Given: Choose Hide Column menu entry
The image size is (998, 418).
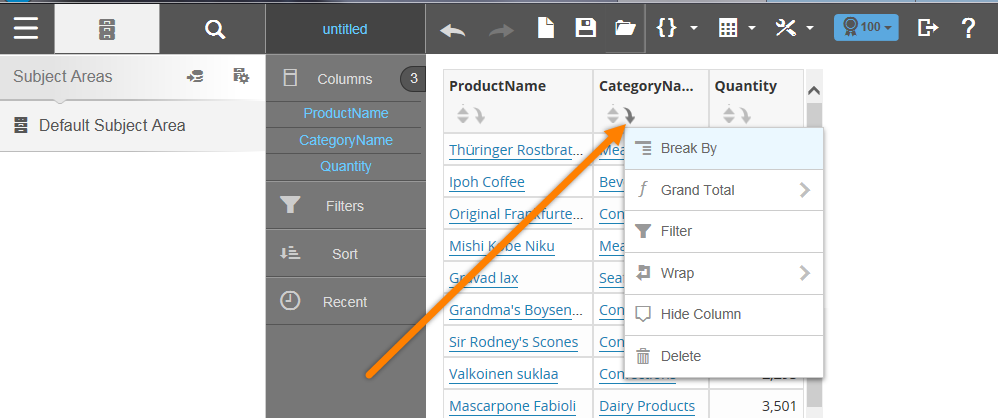Looking at the screenshot, I should 700,314.
